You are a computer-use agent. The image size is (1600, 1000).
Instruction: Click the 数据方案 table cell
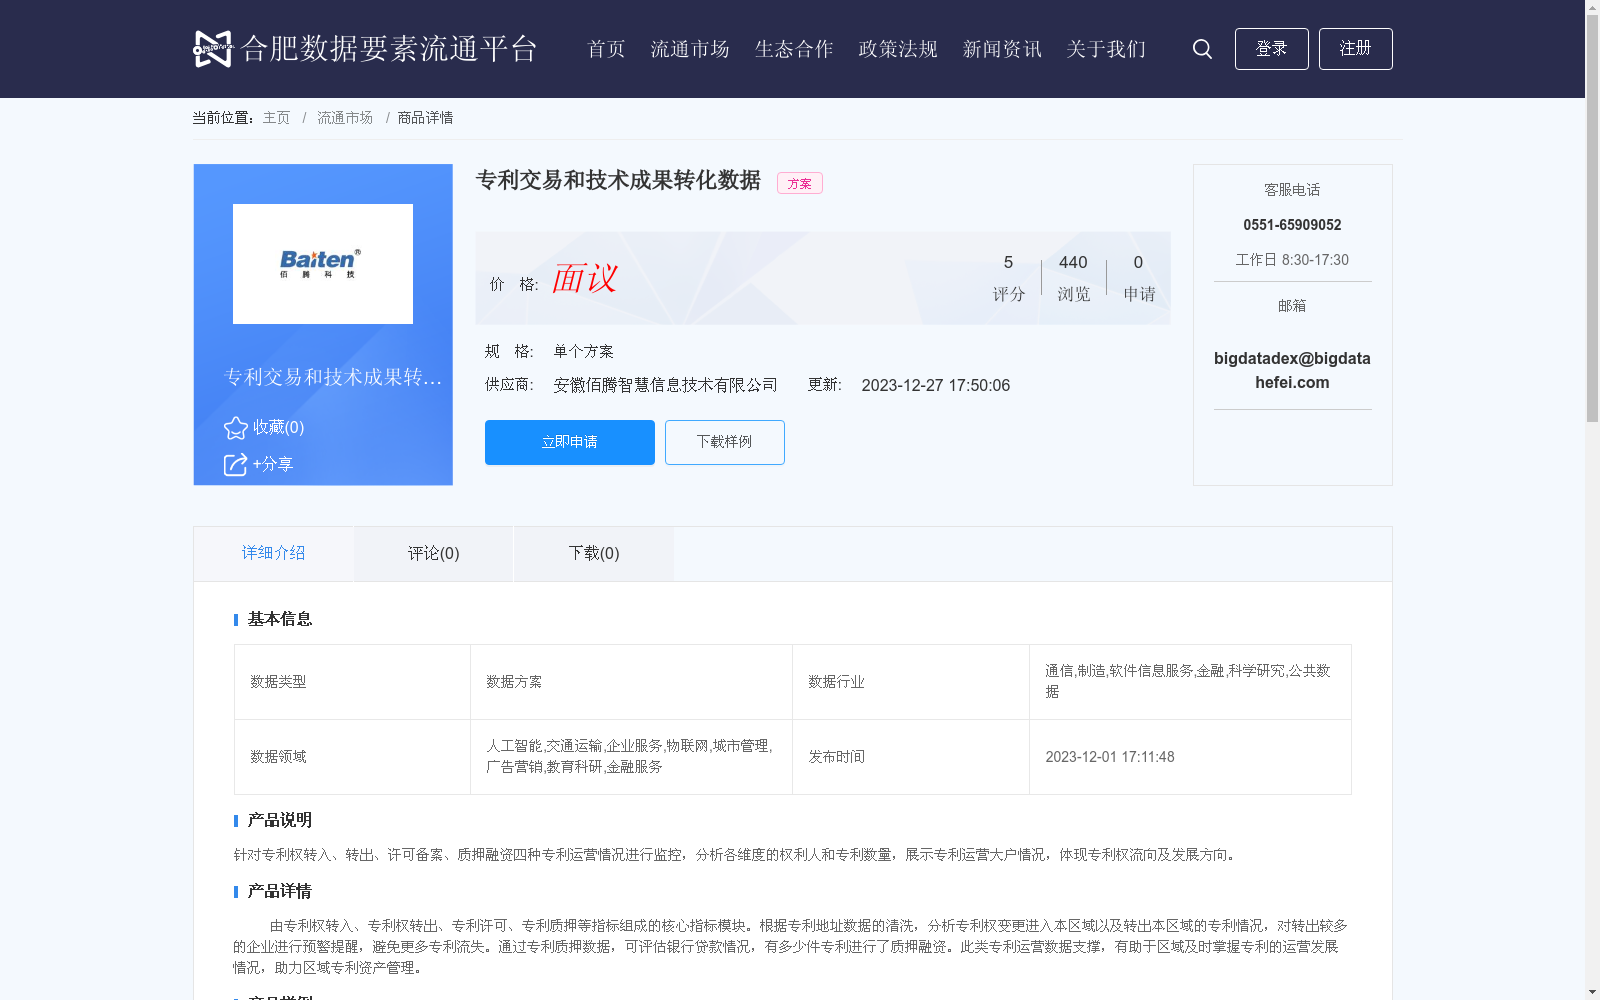click(631, 682)
